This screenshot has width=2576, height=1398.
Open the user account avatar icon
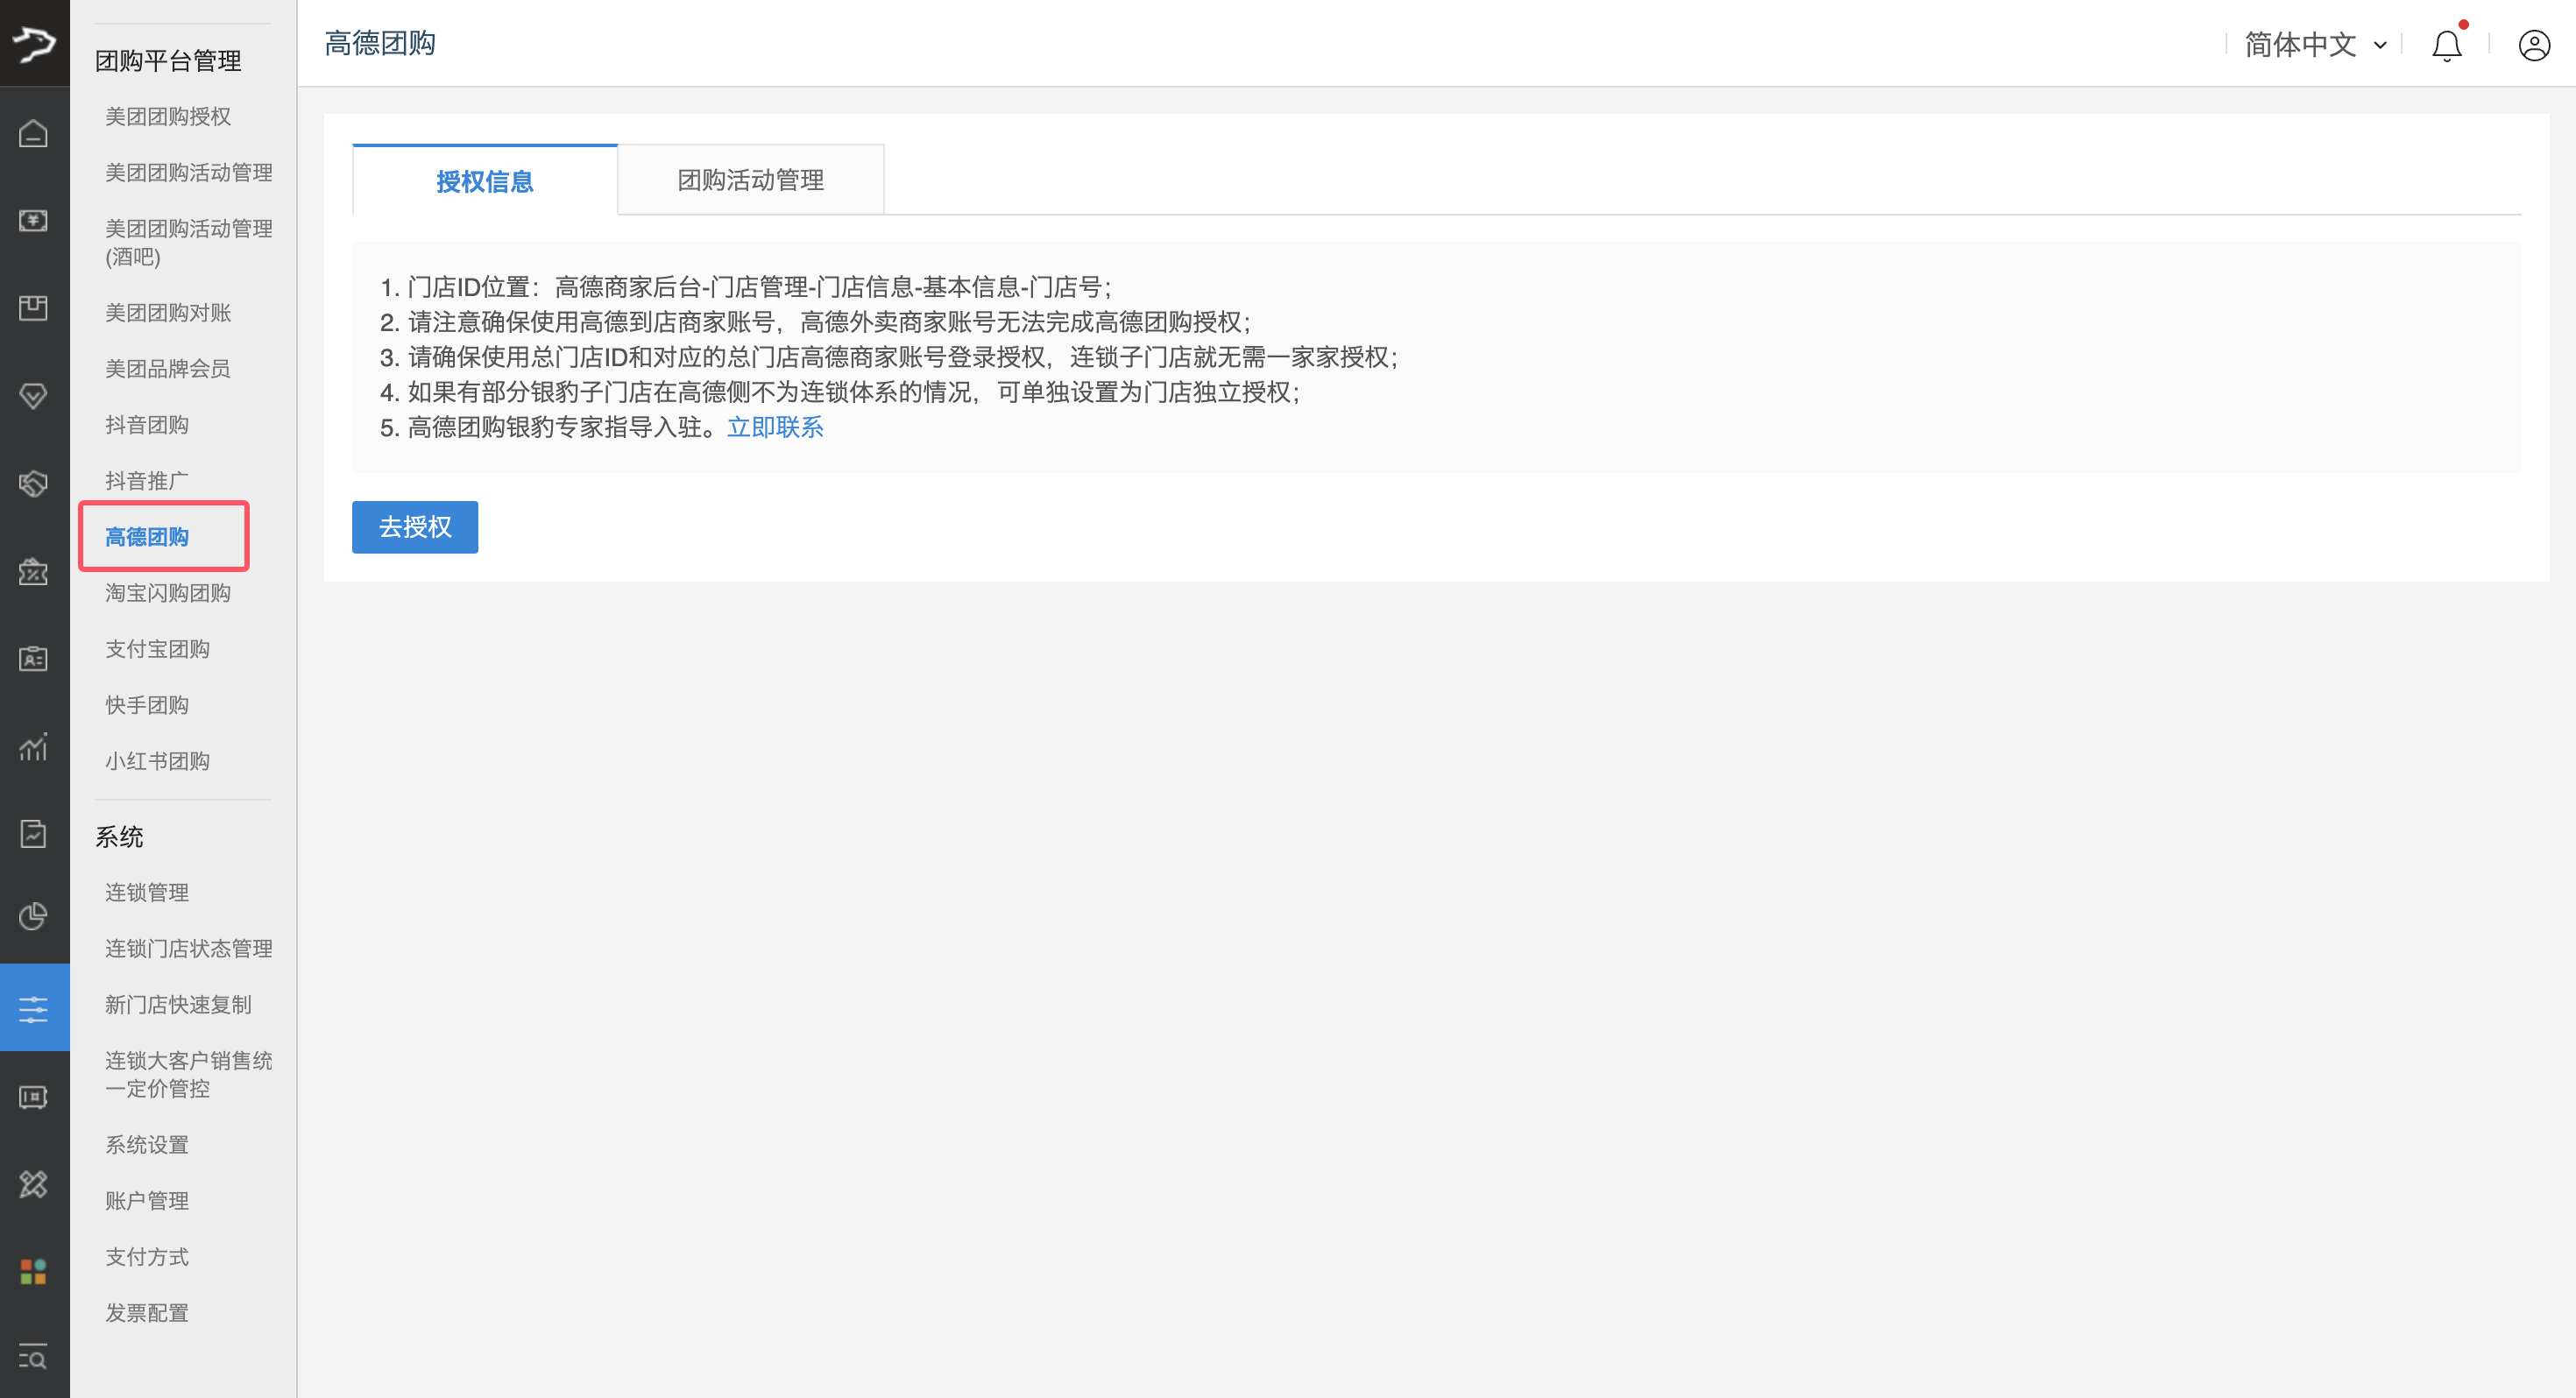tap(2534, 45)
